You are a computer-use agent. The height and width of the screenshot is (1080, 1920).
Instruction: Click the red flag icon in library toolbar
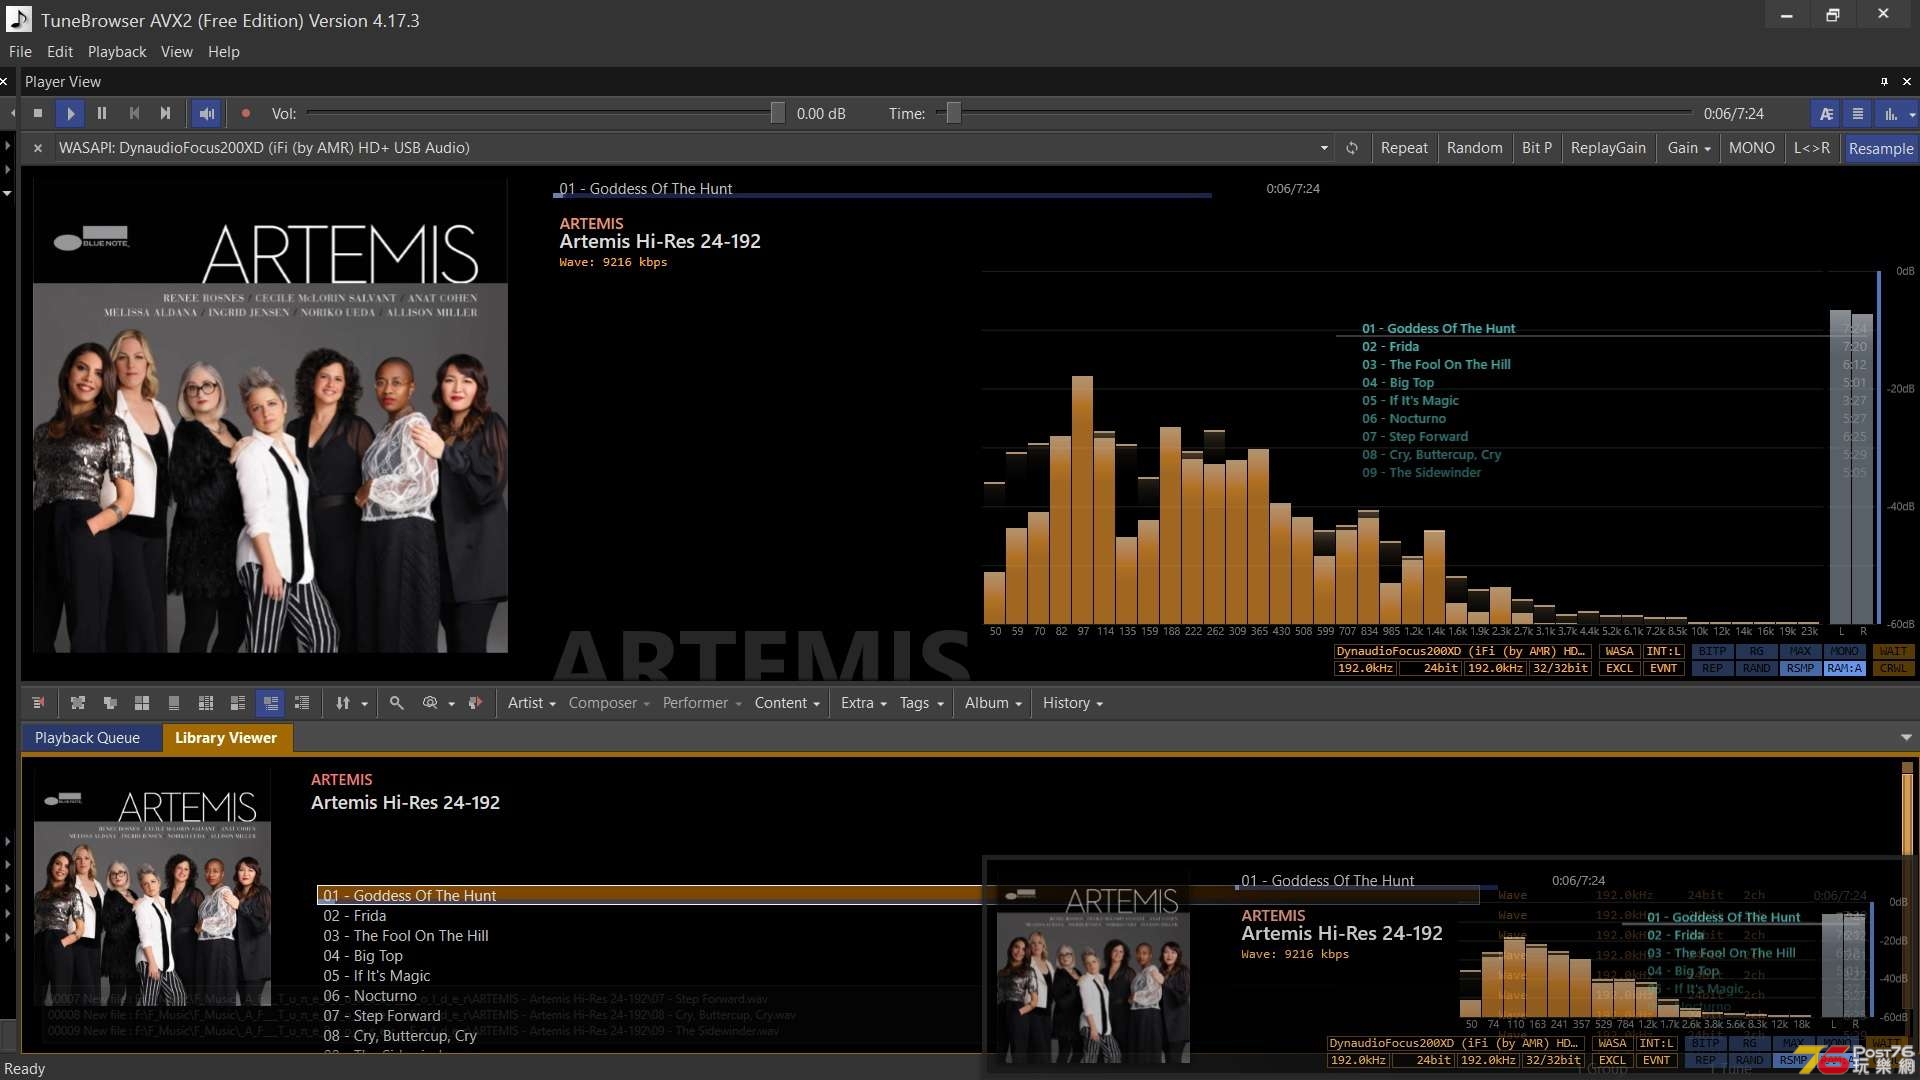pyautogui.click(x=475, y=703)
